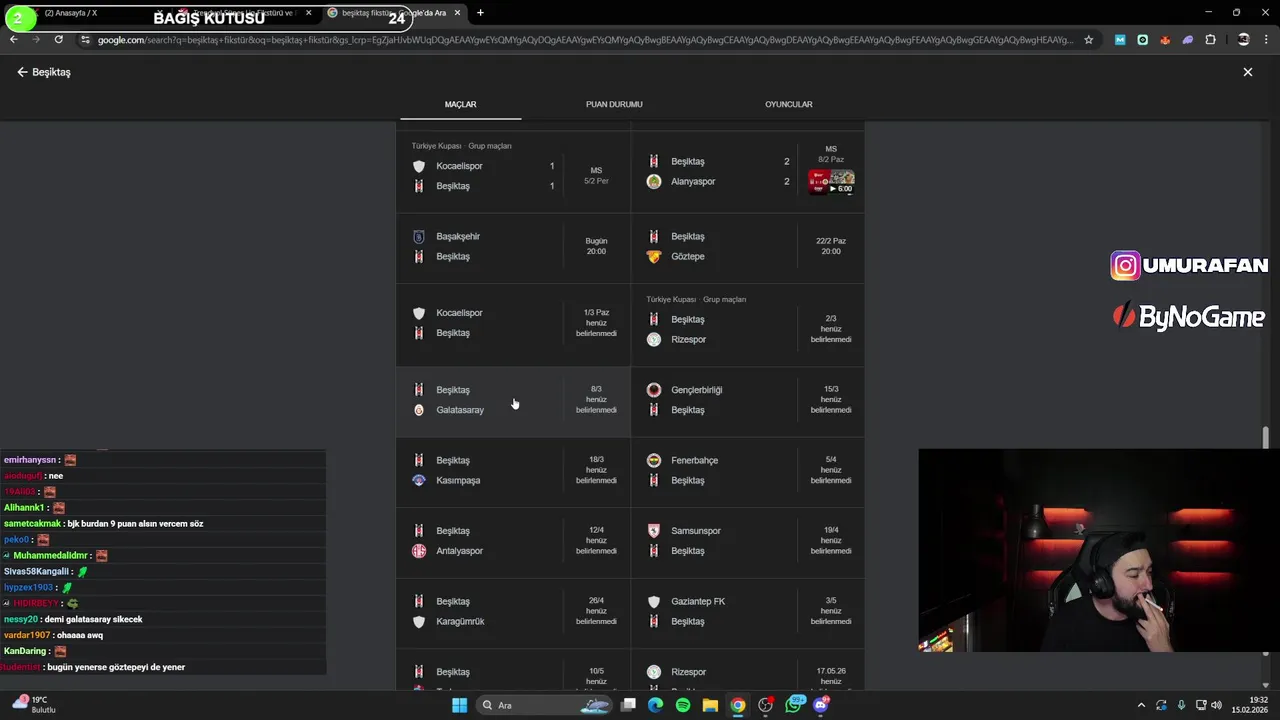Play the Beşiktaş-Alanyaspor highlights video thumbnail
The width and height of the screenshot is (1280, 720).
point(831,183)
